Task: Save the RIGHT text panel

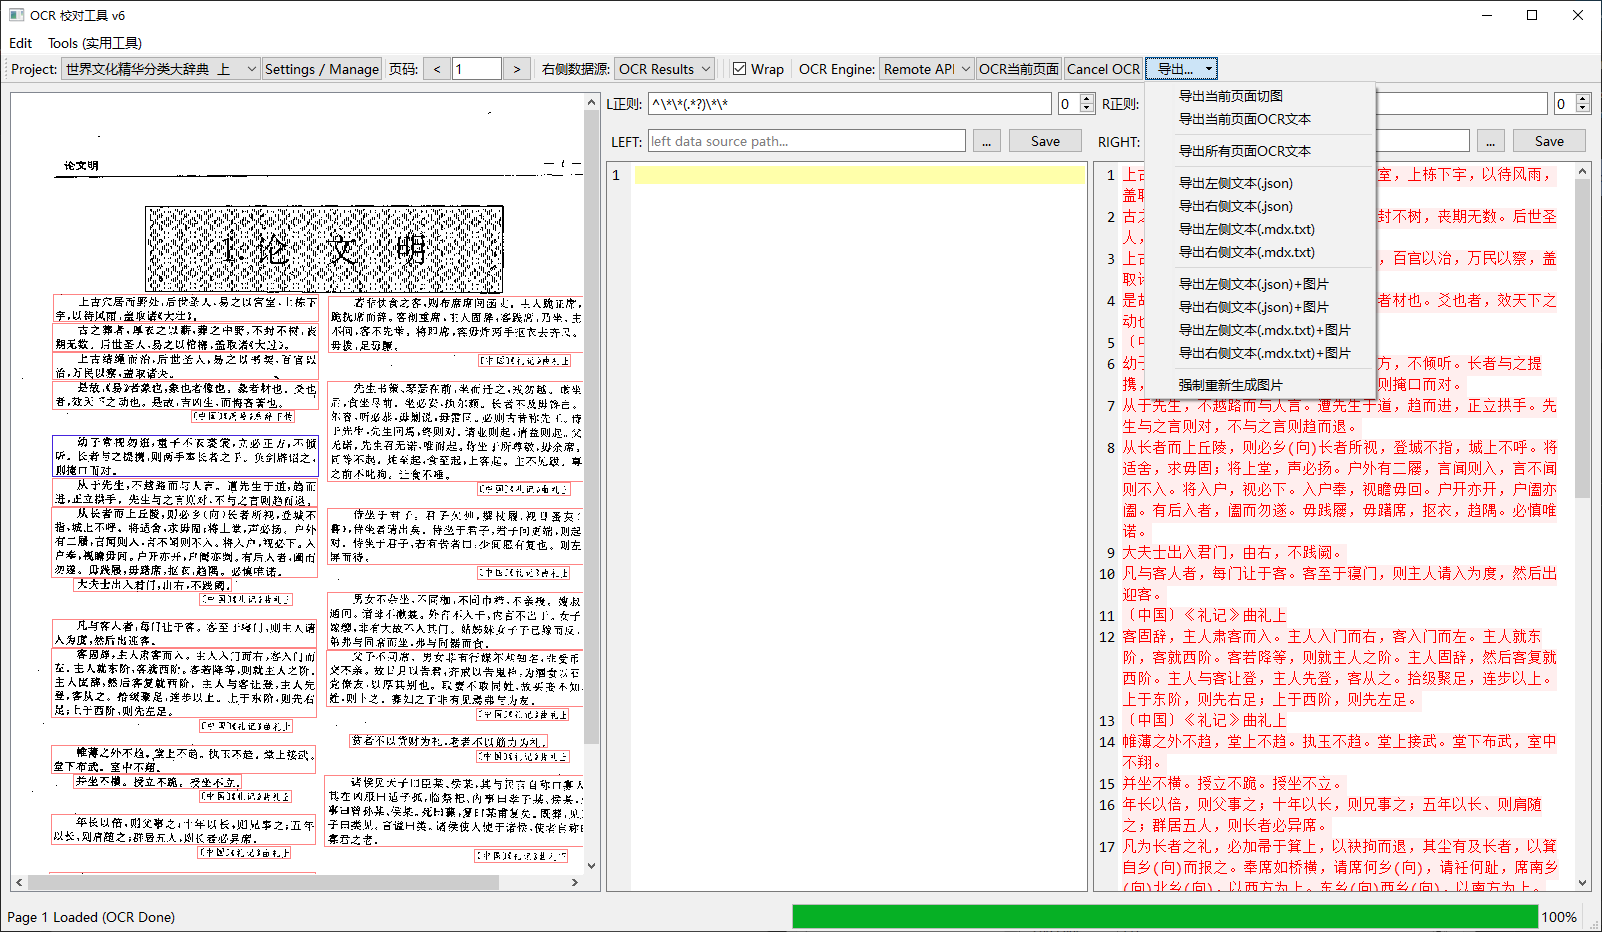Action: pos(1549,141)
